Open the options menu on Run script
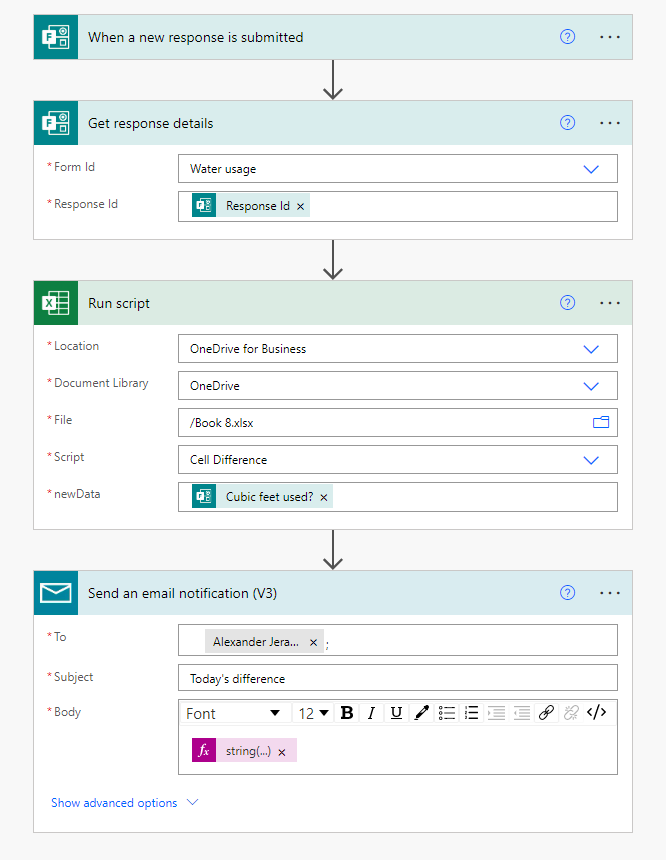Image resolution: width=666 pixels, height=860 pixels. pos(610,302)
